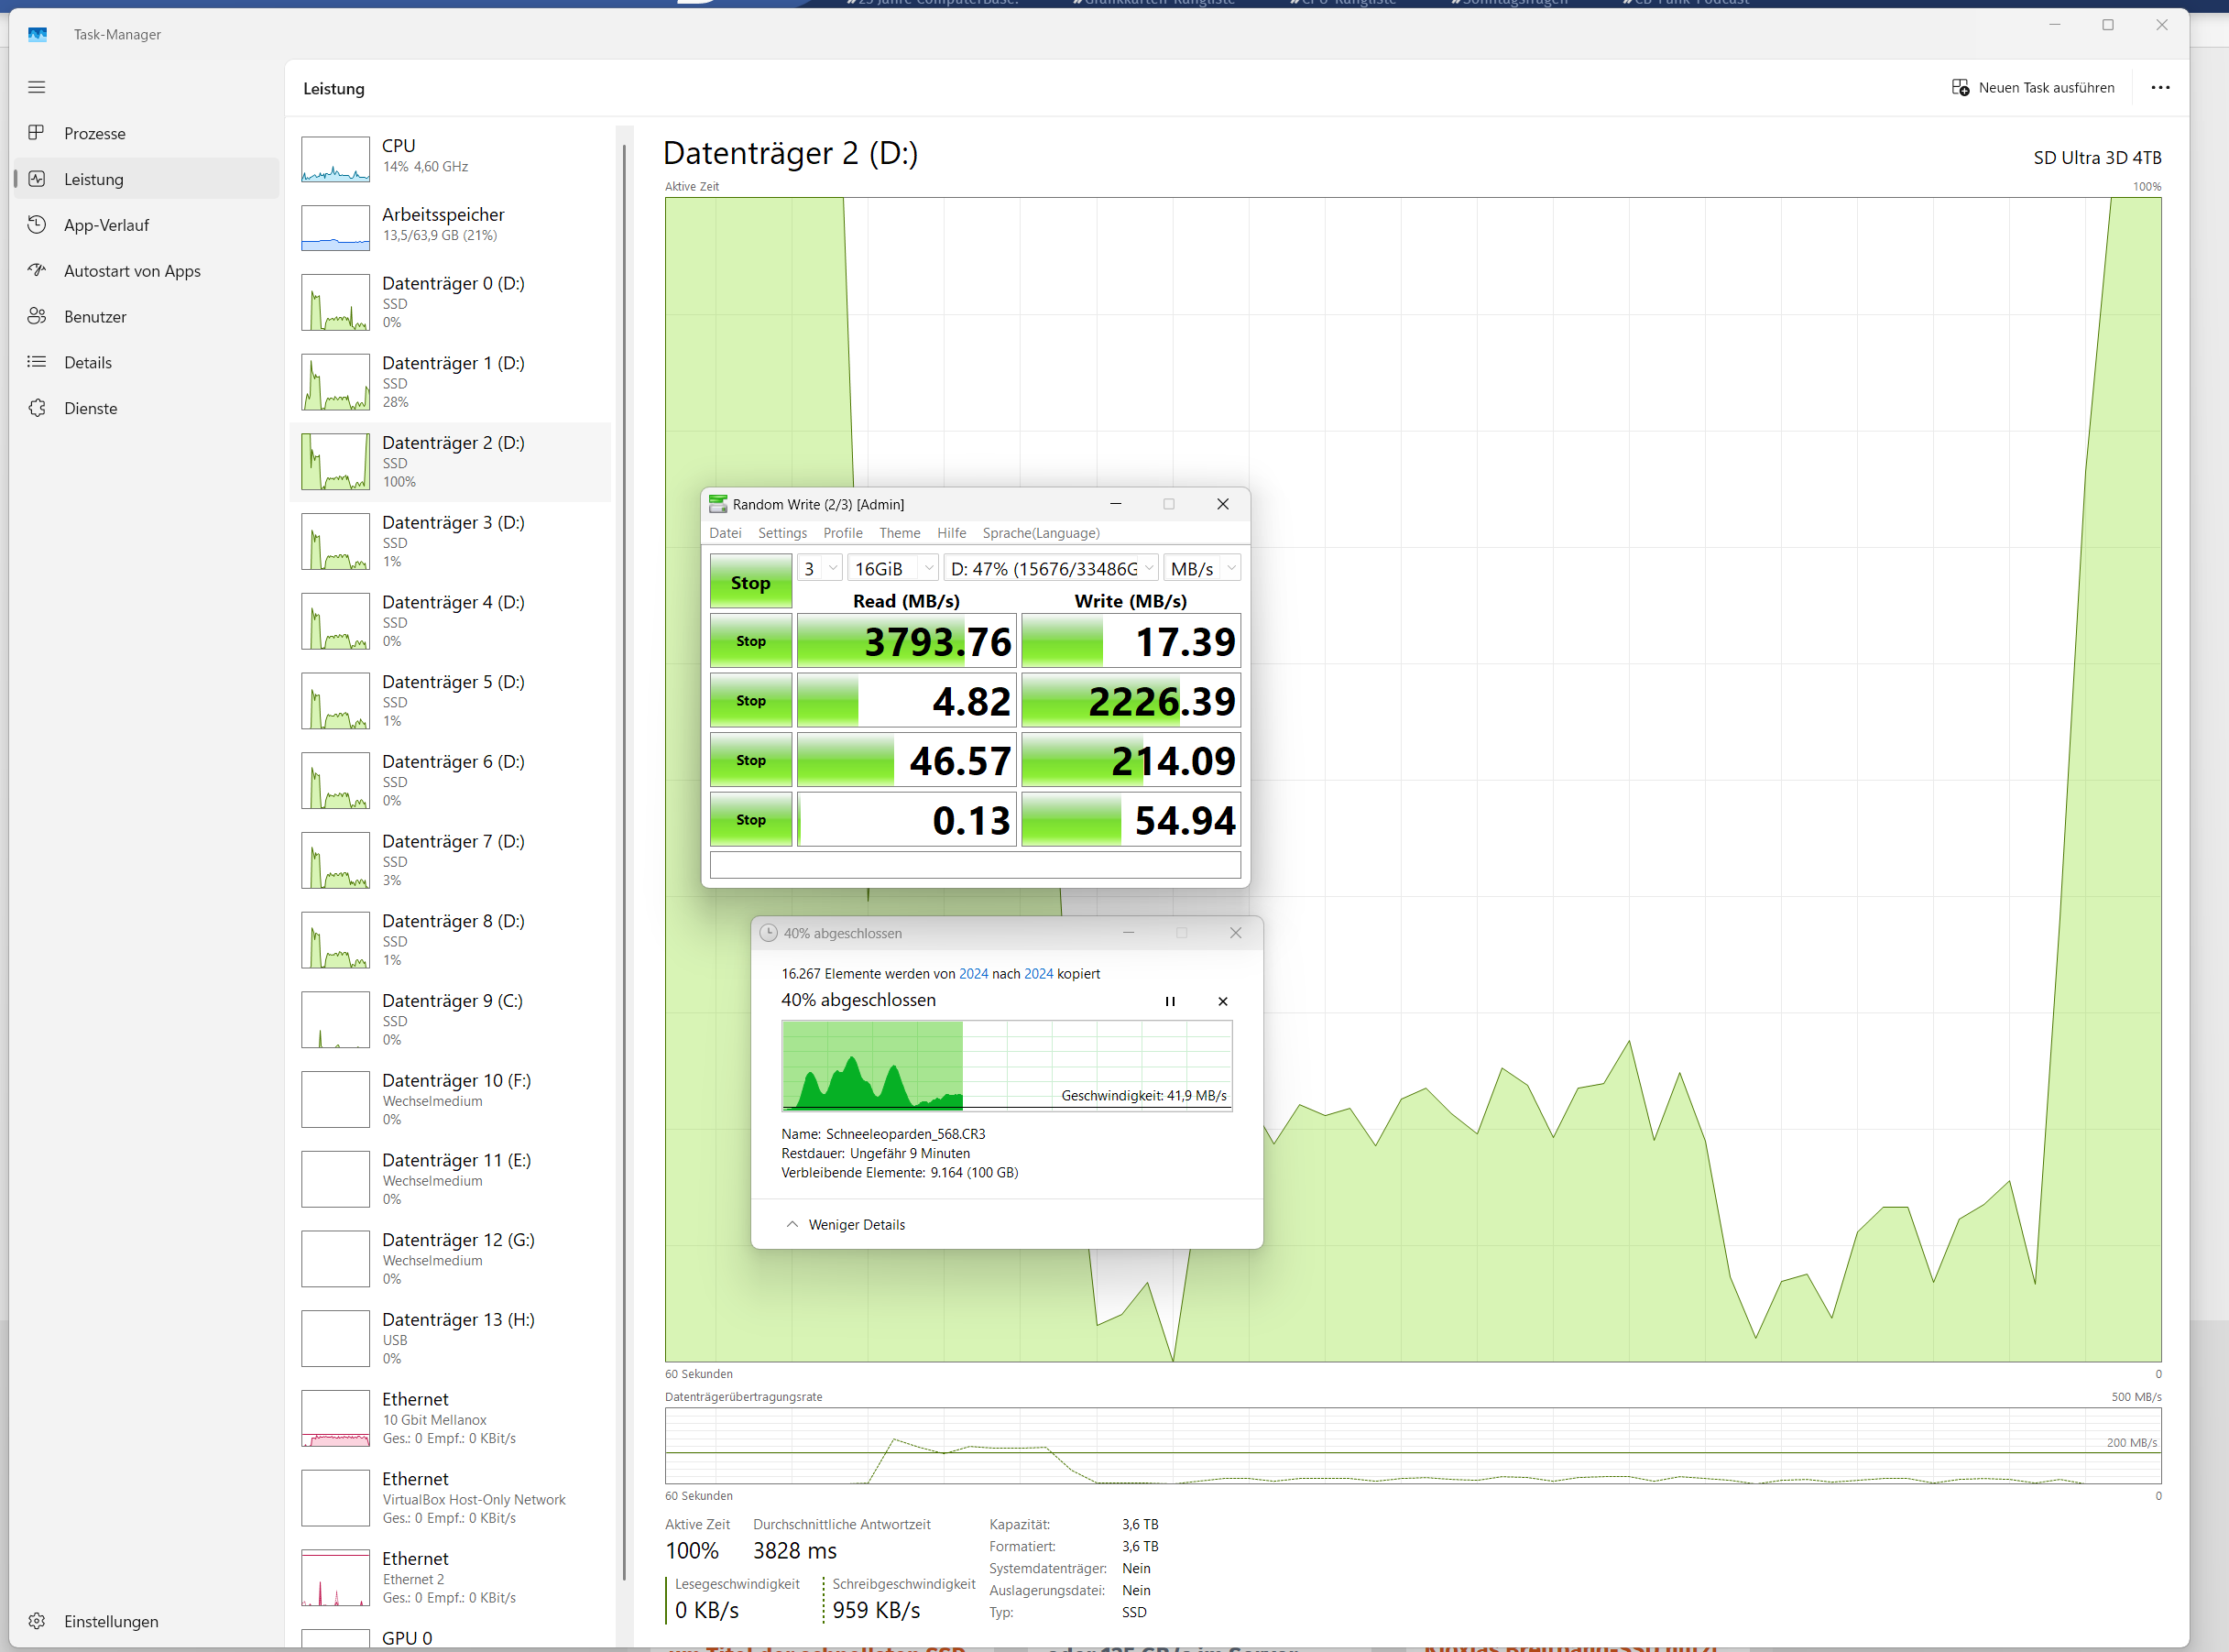This screenshot has width=2229, height=1652.
Task: Open the MB/s unit dropdown
Action: 1201,568
